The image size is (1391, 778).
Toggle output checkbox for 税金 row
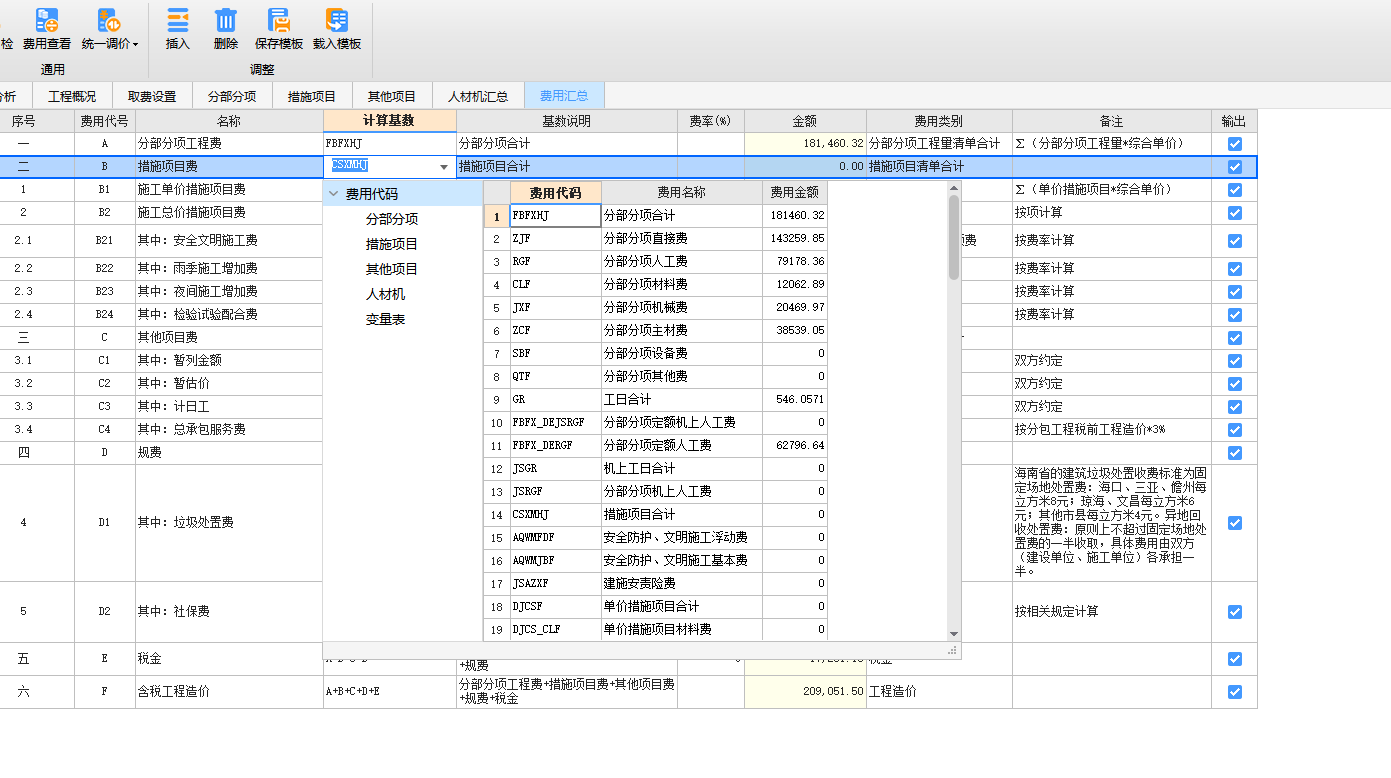tap(1235, 659)
